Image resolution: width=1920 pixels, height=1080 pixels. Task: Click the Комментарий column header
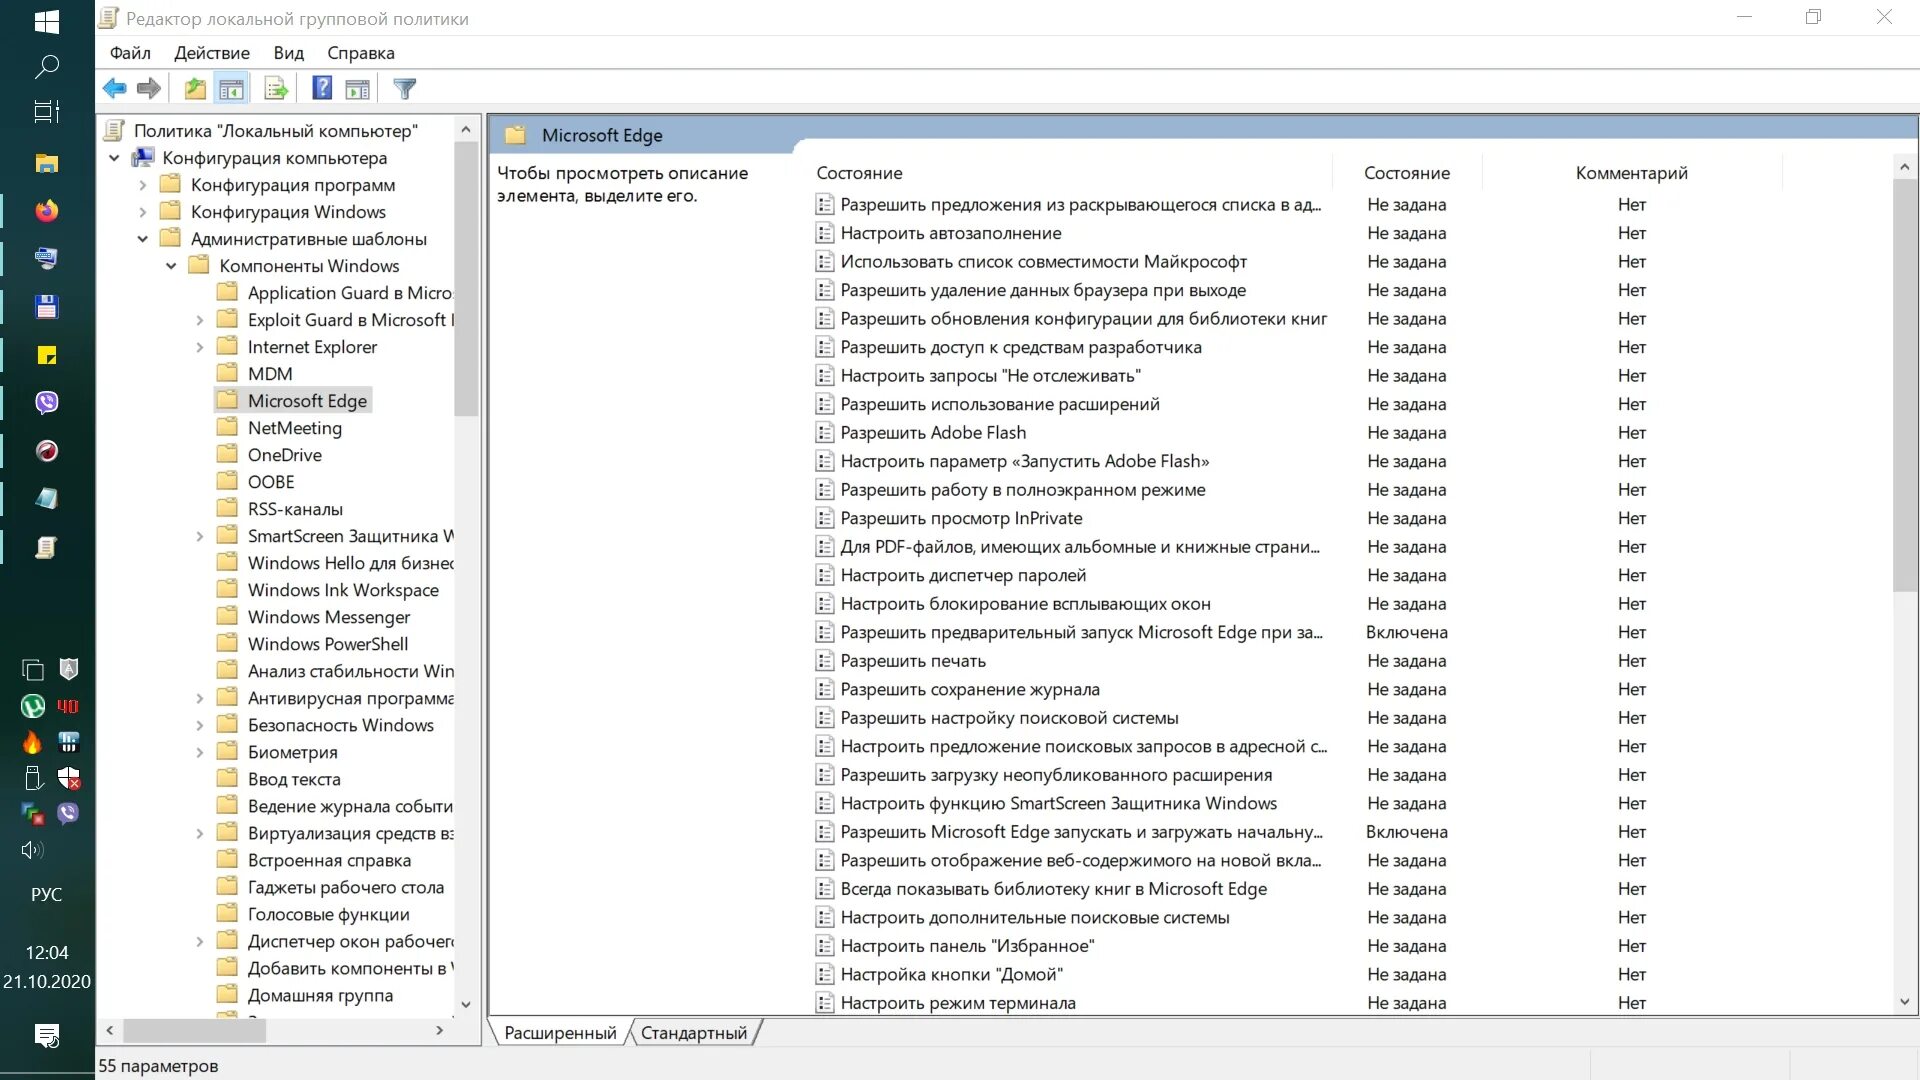pyautogui.click(x=1631, y=173)
